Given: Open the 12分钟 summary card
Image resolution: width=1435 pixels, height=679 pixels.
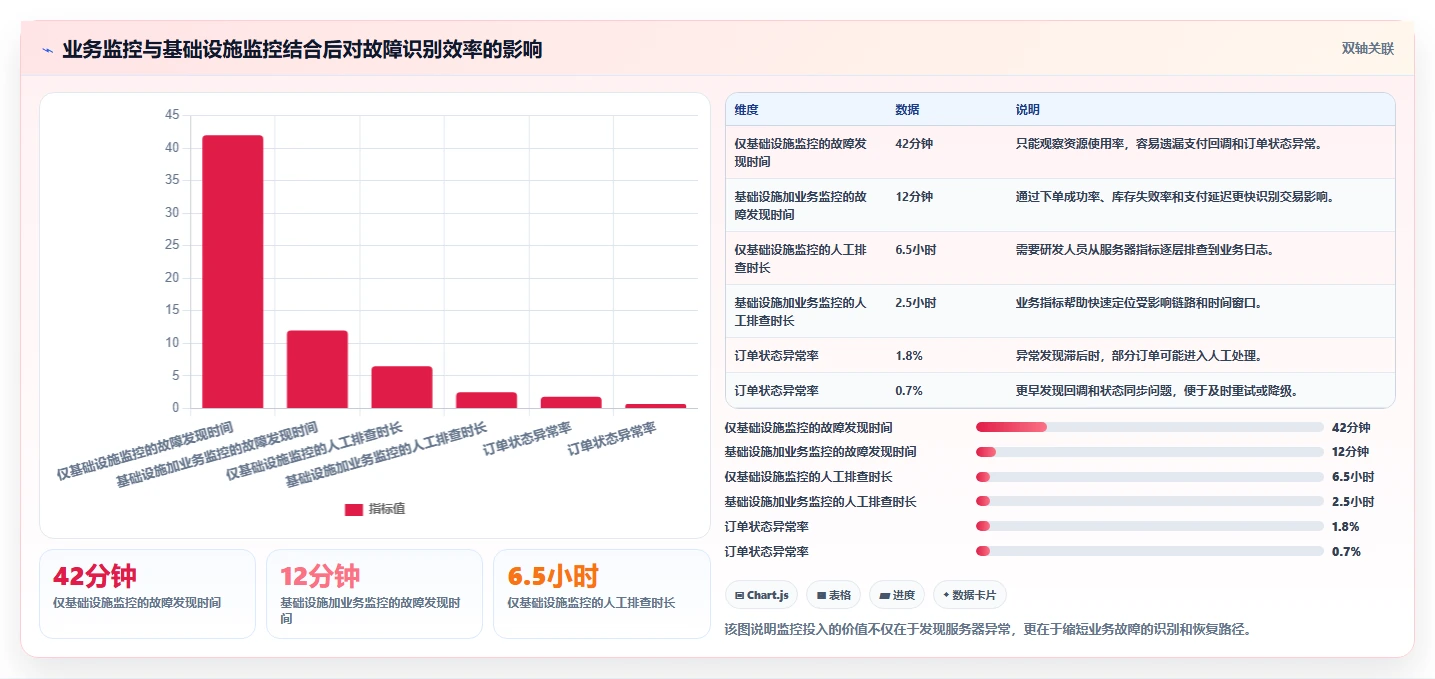Looking at the screenshot, I should tap(374, 594).
